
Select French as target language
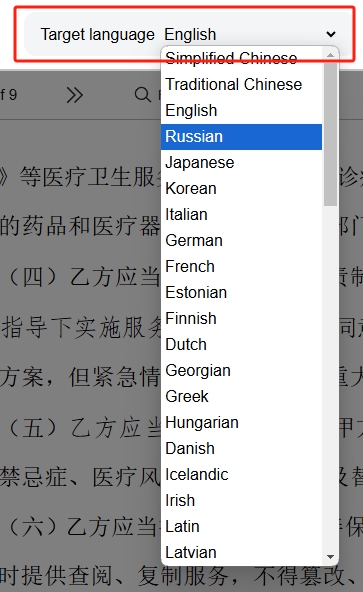point(241,267)
